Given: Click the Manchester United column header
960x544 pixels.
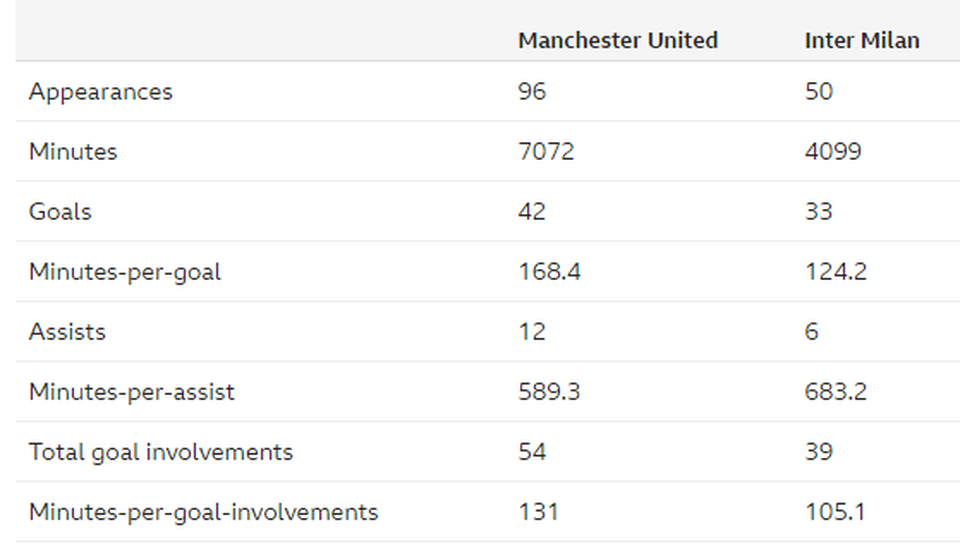Looking at the screenshot, I should [618, 40].
